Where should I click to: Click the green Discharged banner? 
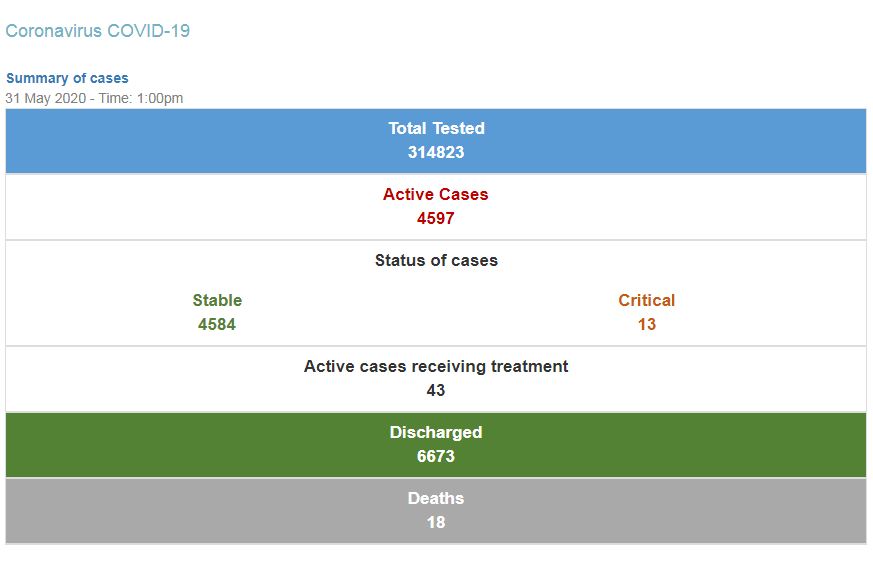(436, 445)
